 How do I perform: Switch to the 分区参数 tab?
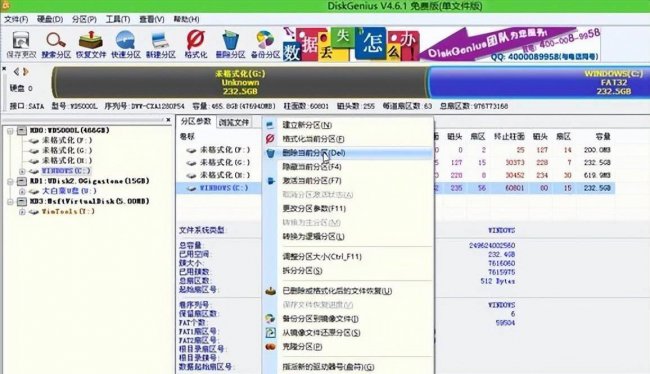pos(196,121)
